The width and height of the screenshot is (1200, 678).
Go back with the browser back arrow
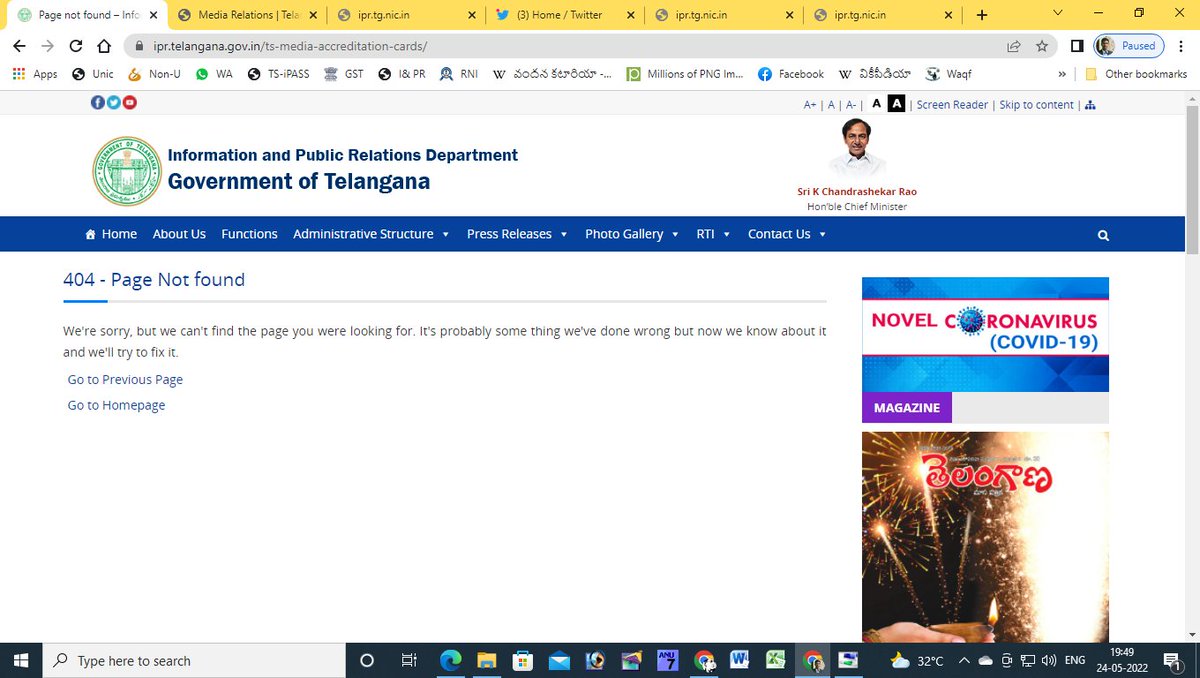click(19, 46)
